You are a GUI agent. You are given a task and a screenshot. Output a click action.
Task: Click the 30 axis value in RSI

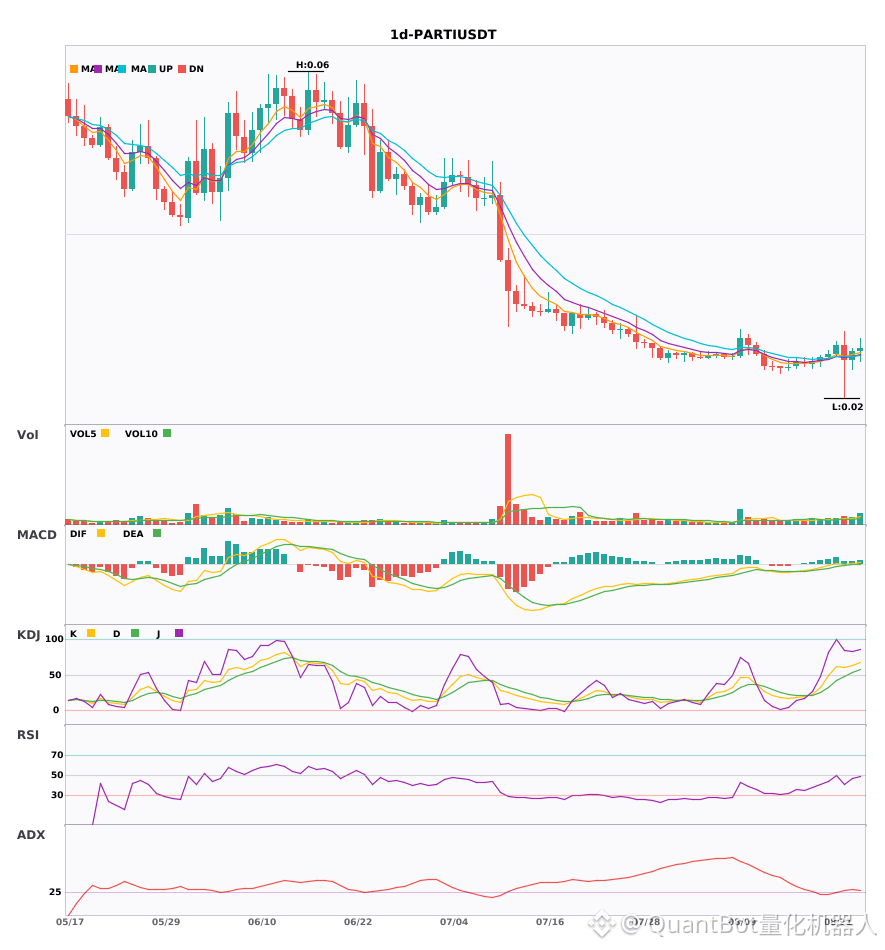(57, 795)
